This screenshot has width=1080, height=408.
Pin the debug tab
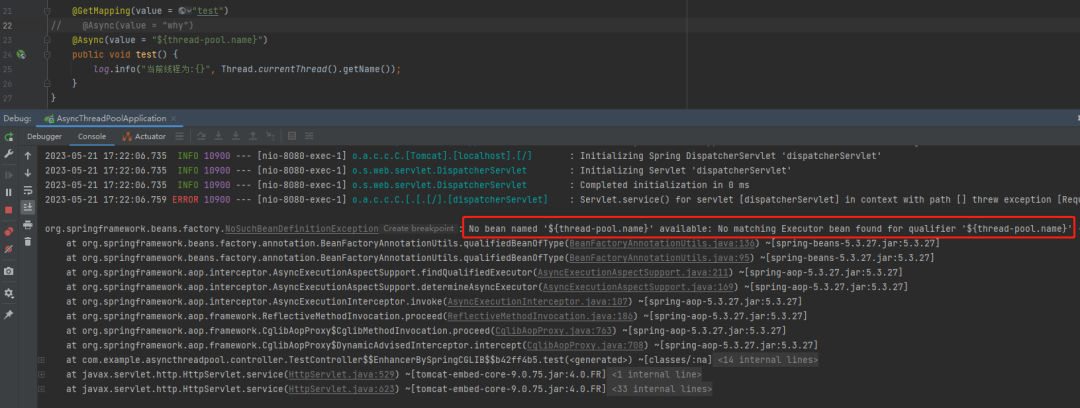tap(9, 314)
